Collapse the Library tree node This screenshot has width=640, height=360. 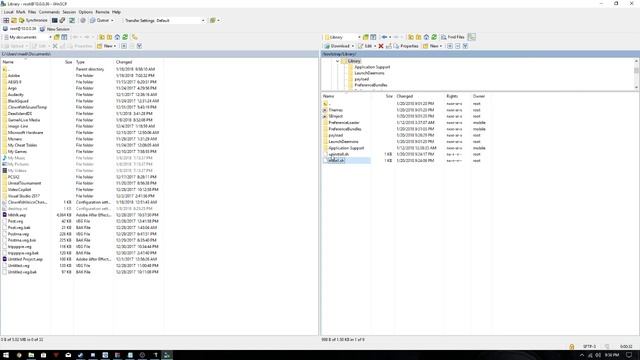click(x=338, y=61)
